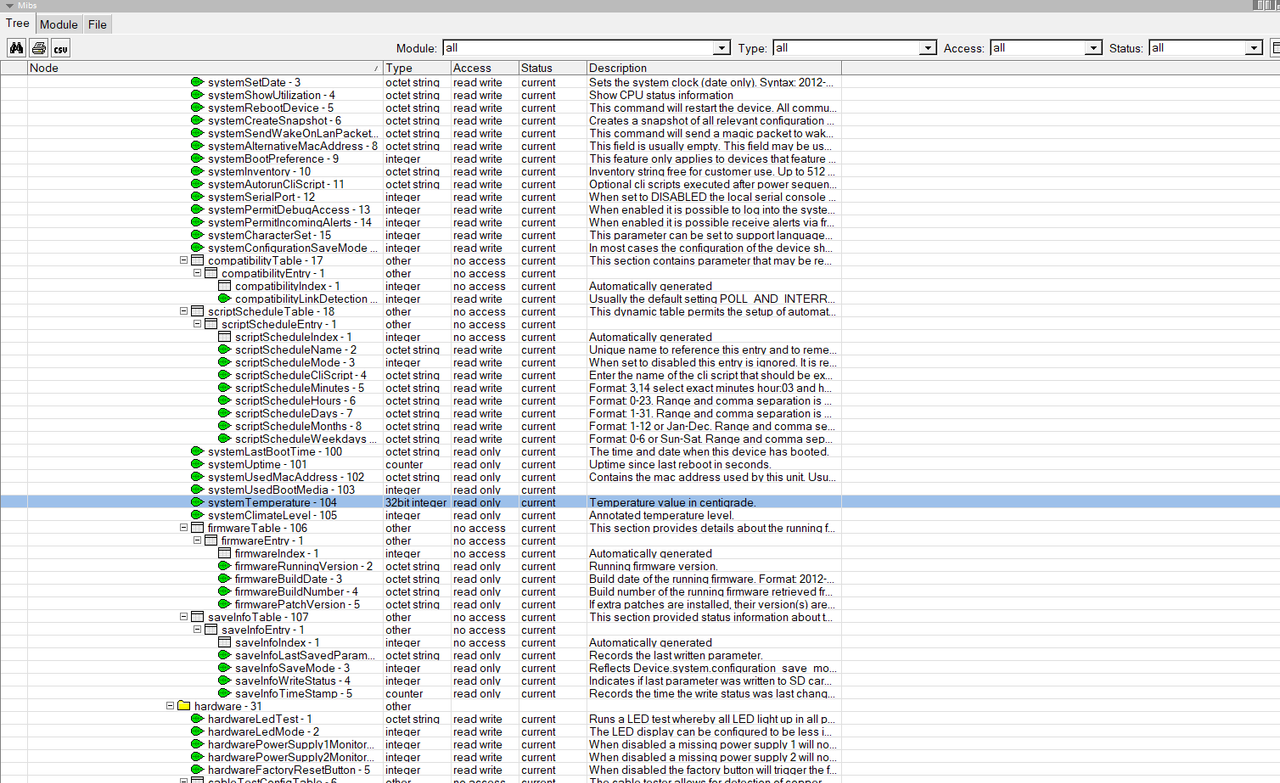Screen dimensions: 1280x783
Task: Click table icon of firmwareTable - 106
Action: coord(197,528)
